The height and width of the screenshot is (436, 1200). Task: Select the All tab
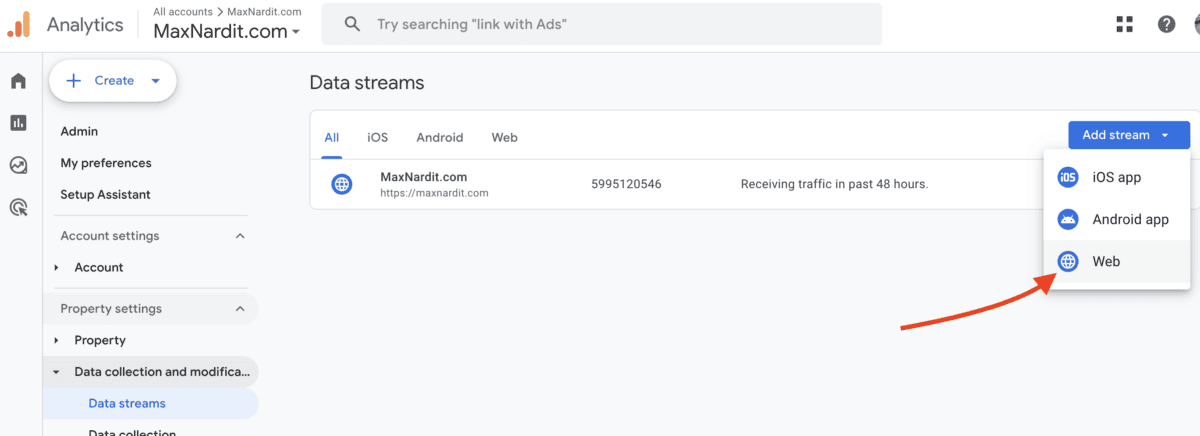click(x=332, y=138)
